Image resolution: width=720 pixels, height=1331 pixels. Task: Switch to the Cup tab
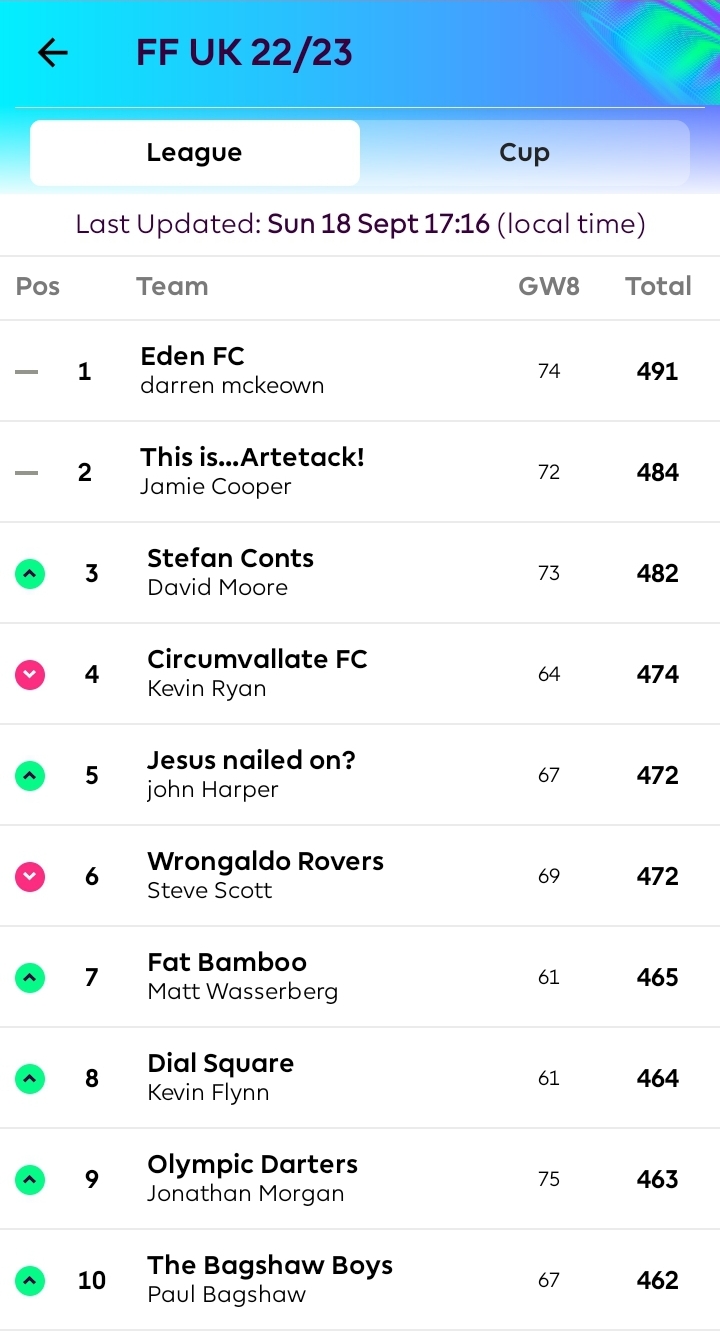(x=524, y=153)
